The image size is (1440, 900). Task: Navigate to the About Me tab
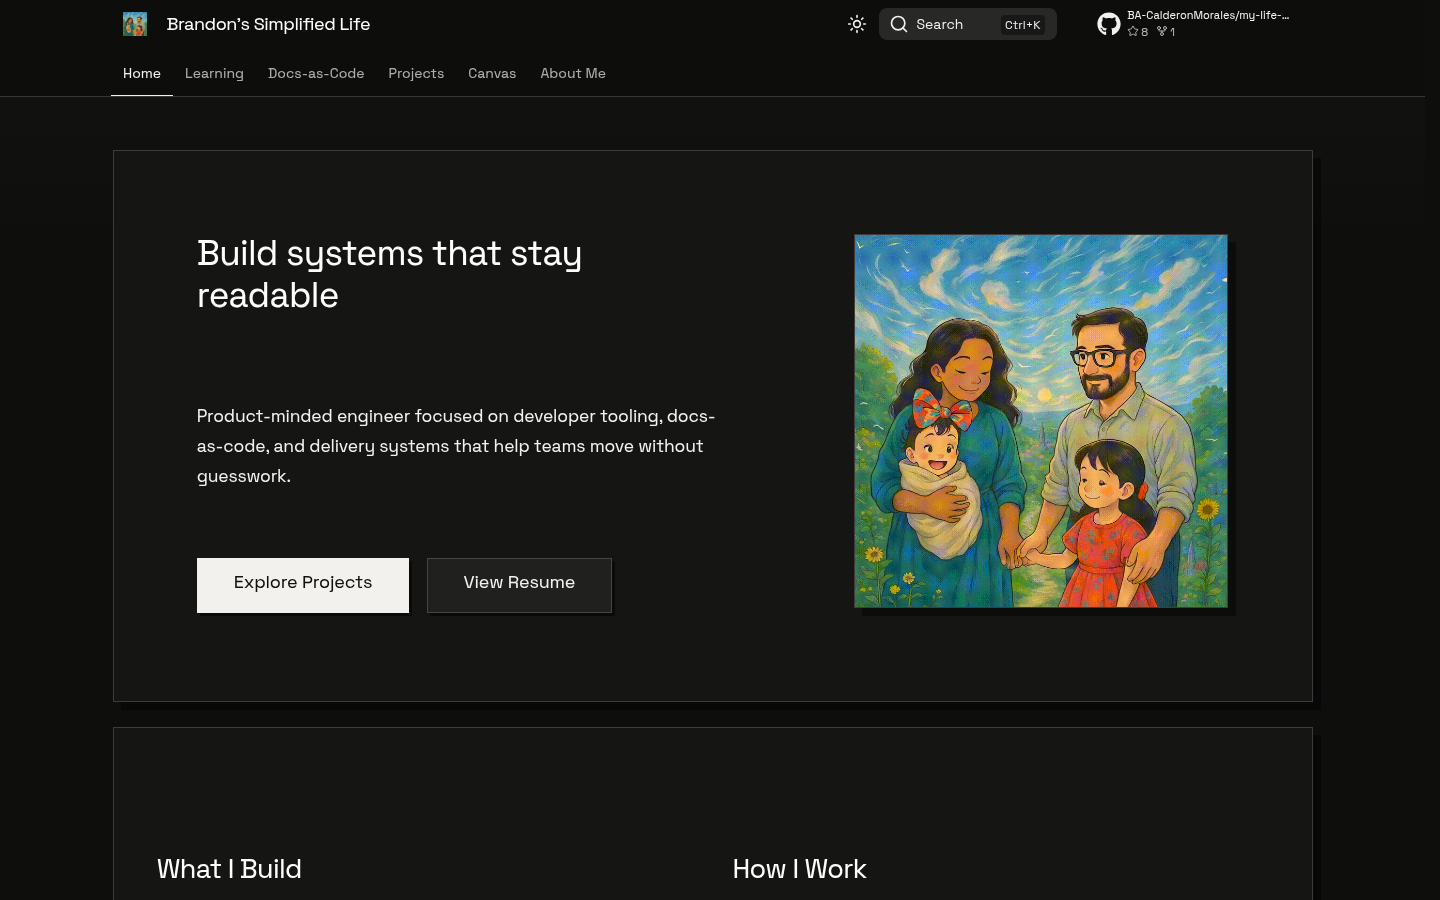click(573, 73)
